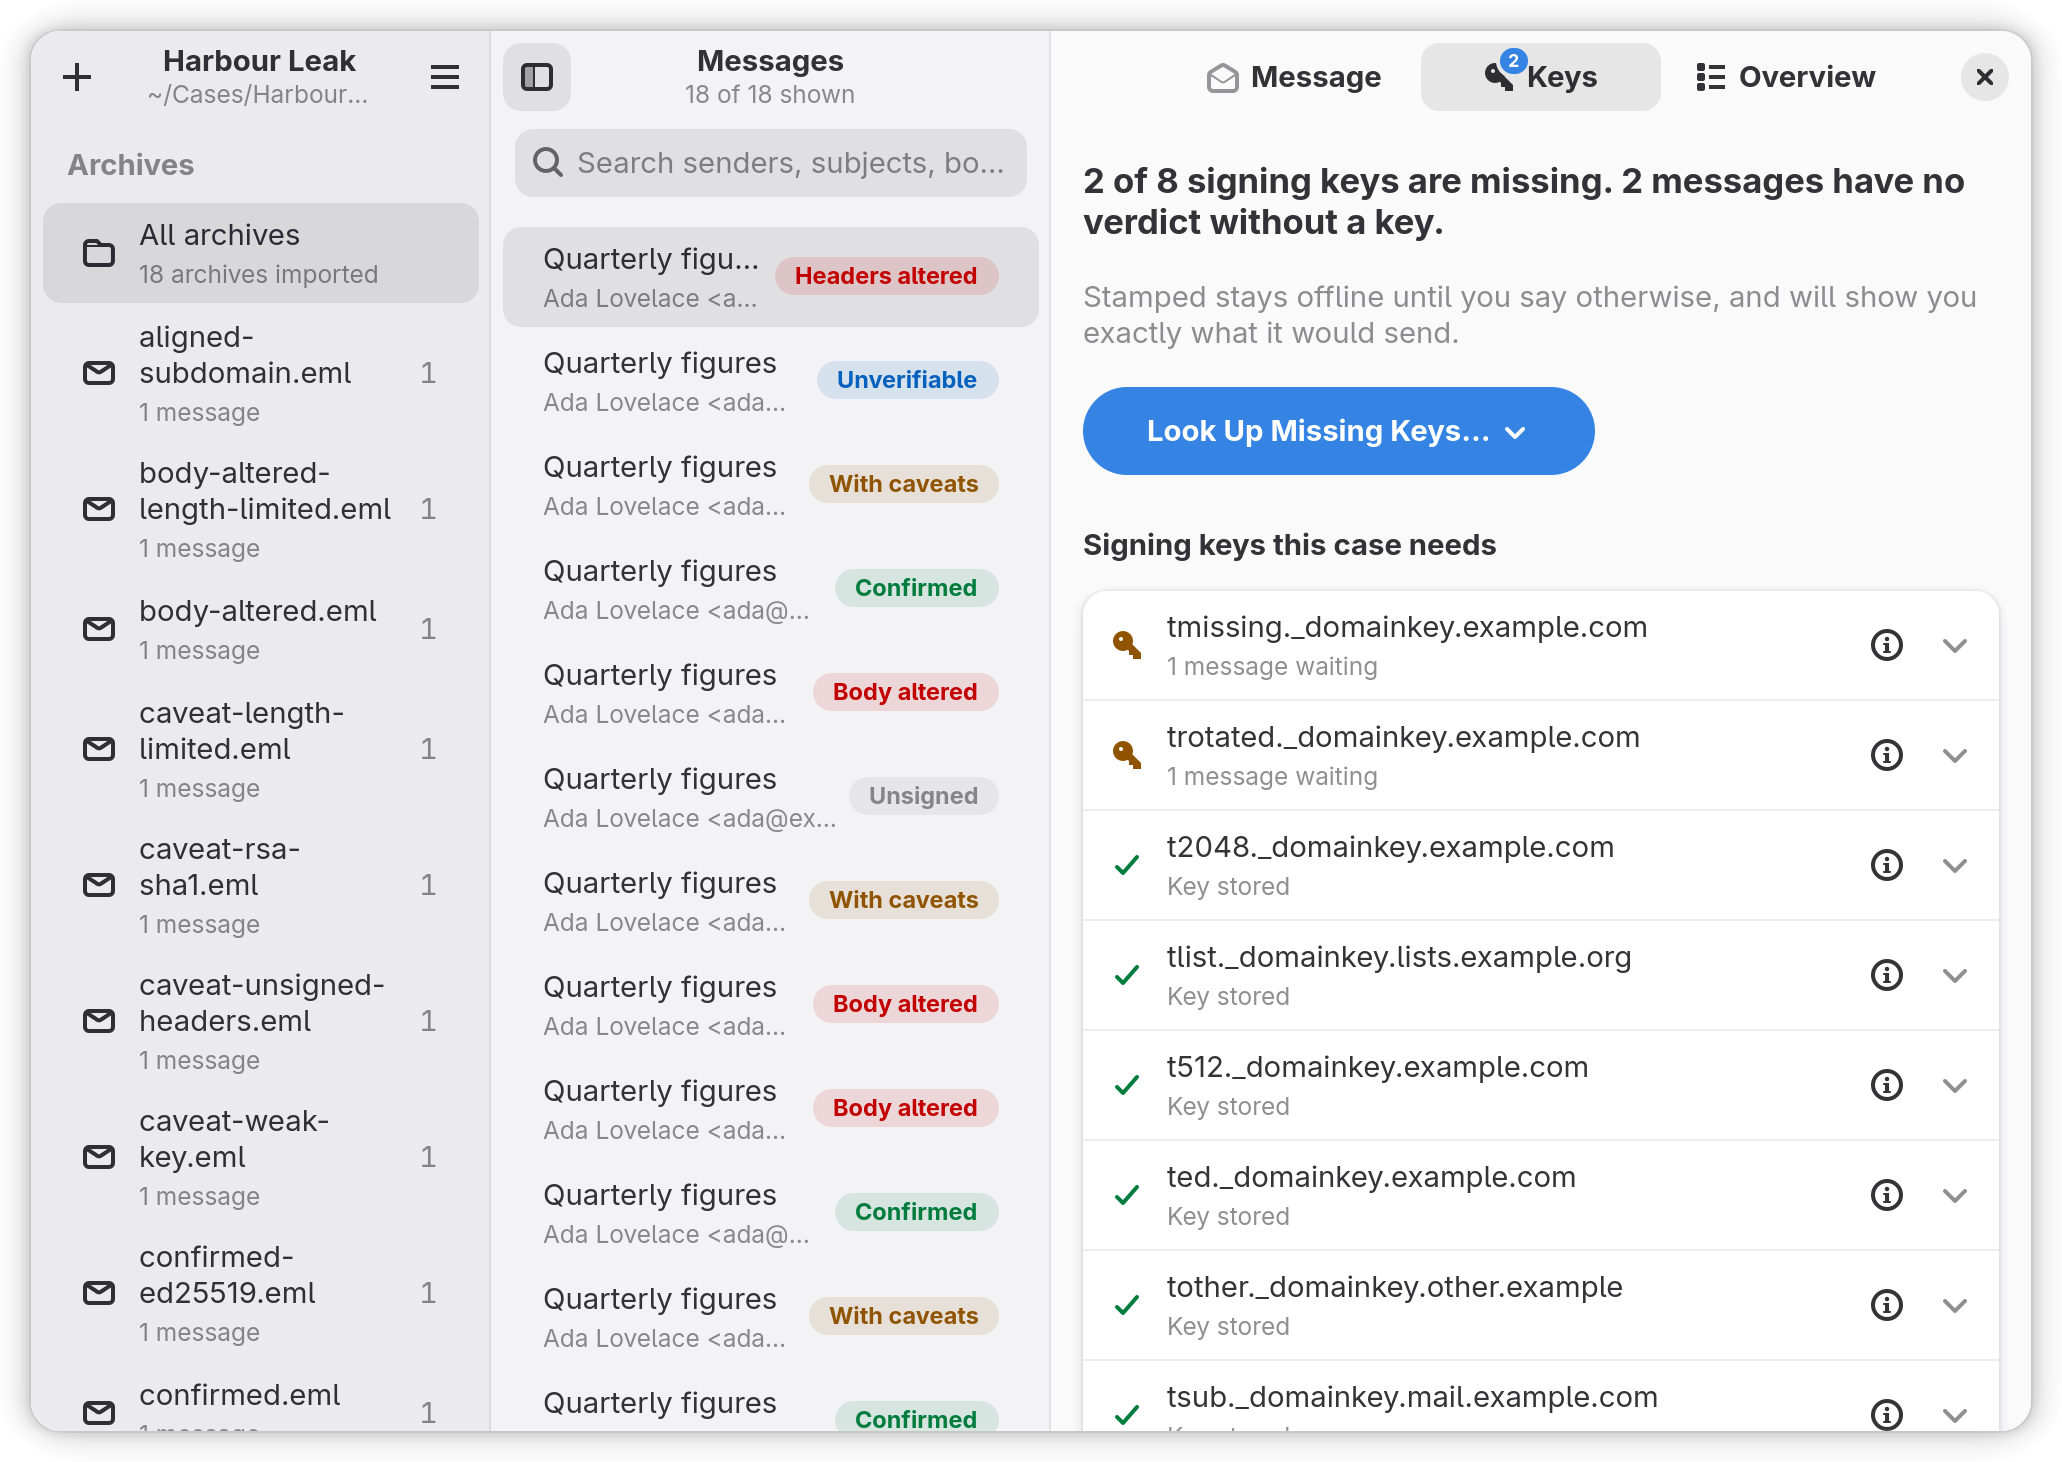
Task: Expand the t512._domainkey.example.com row
Action: (x=1955, y=1085)
